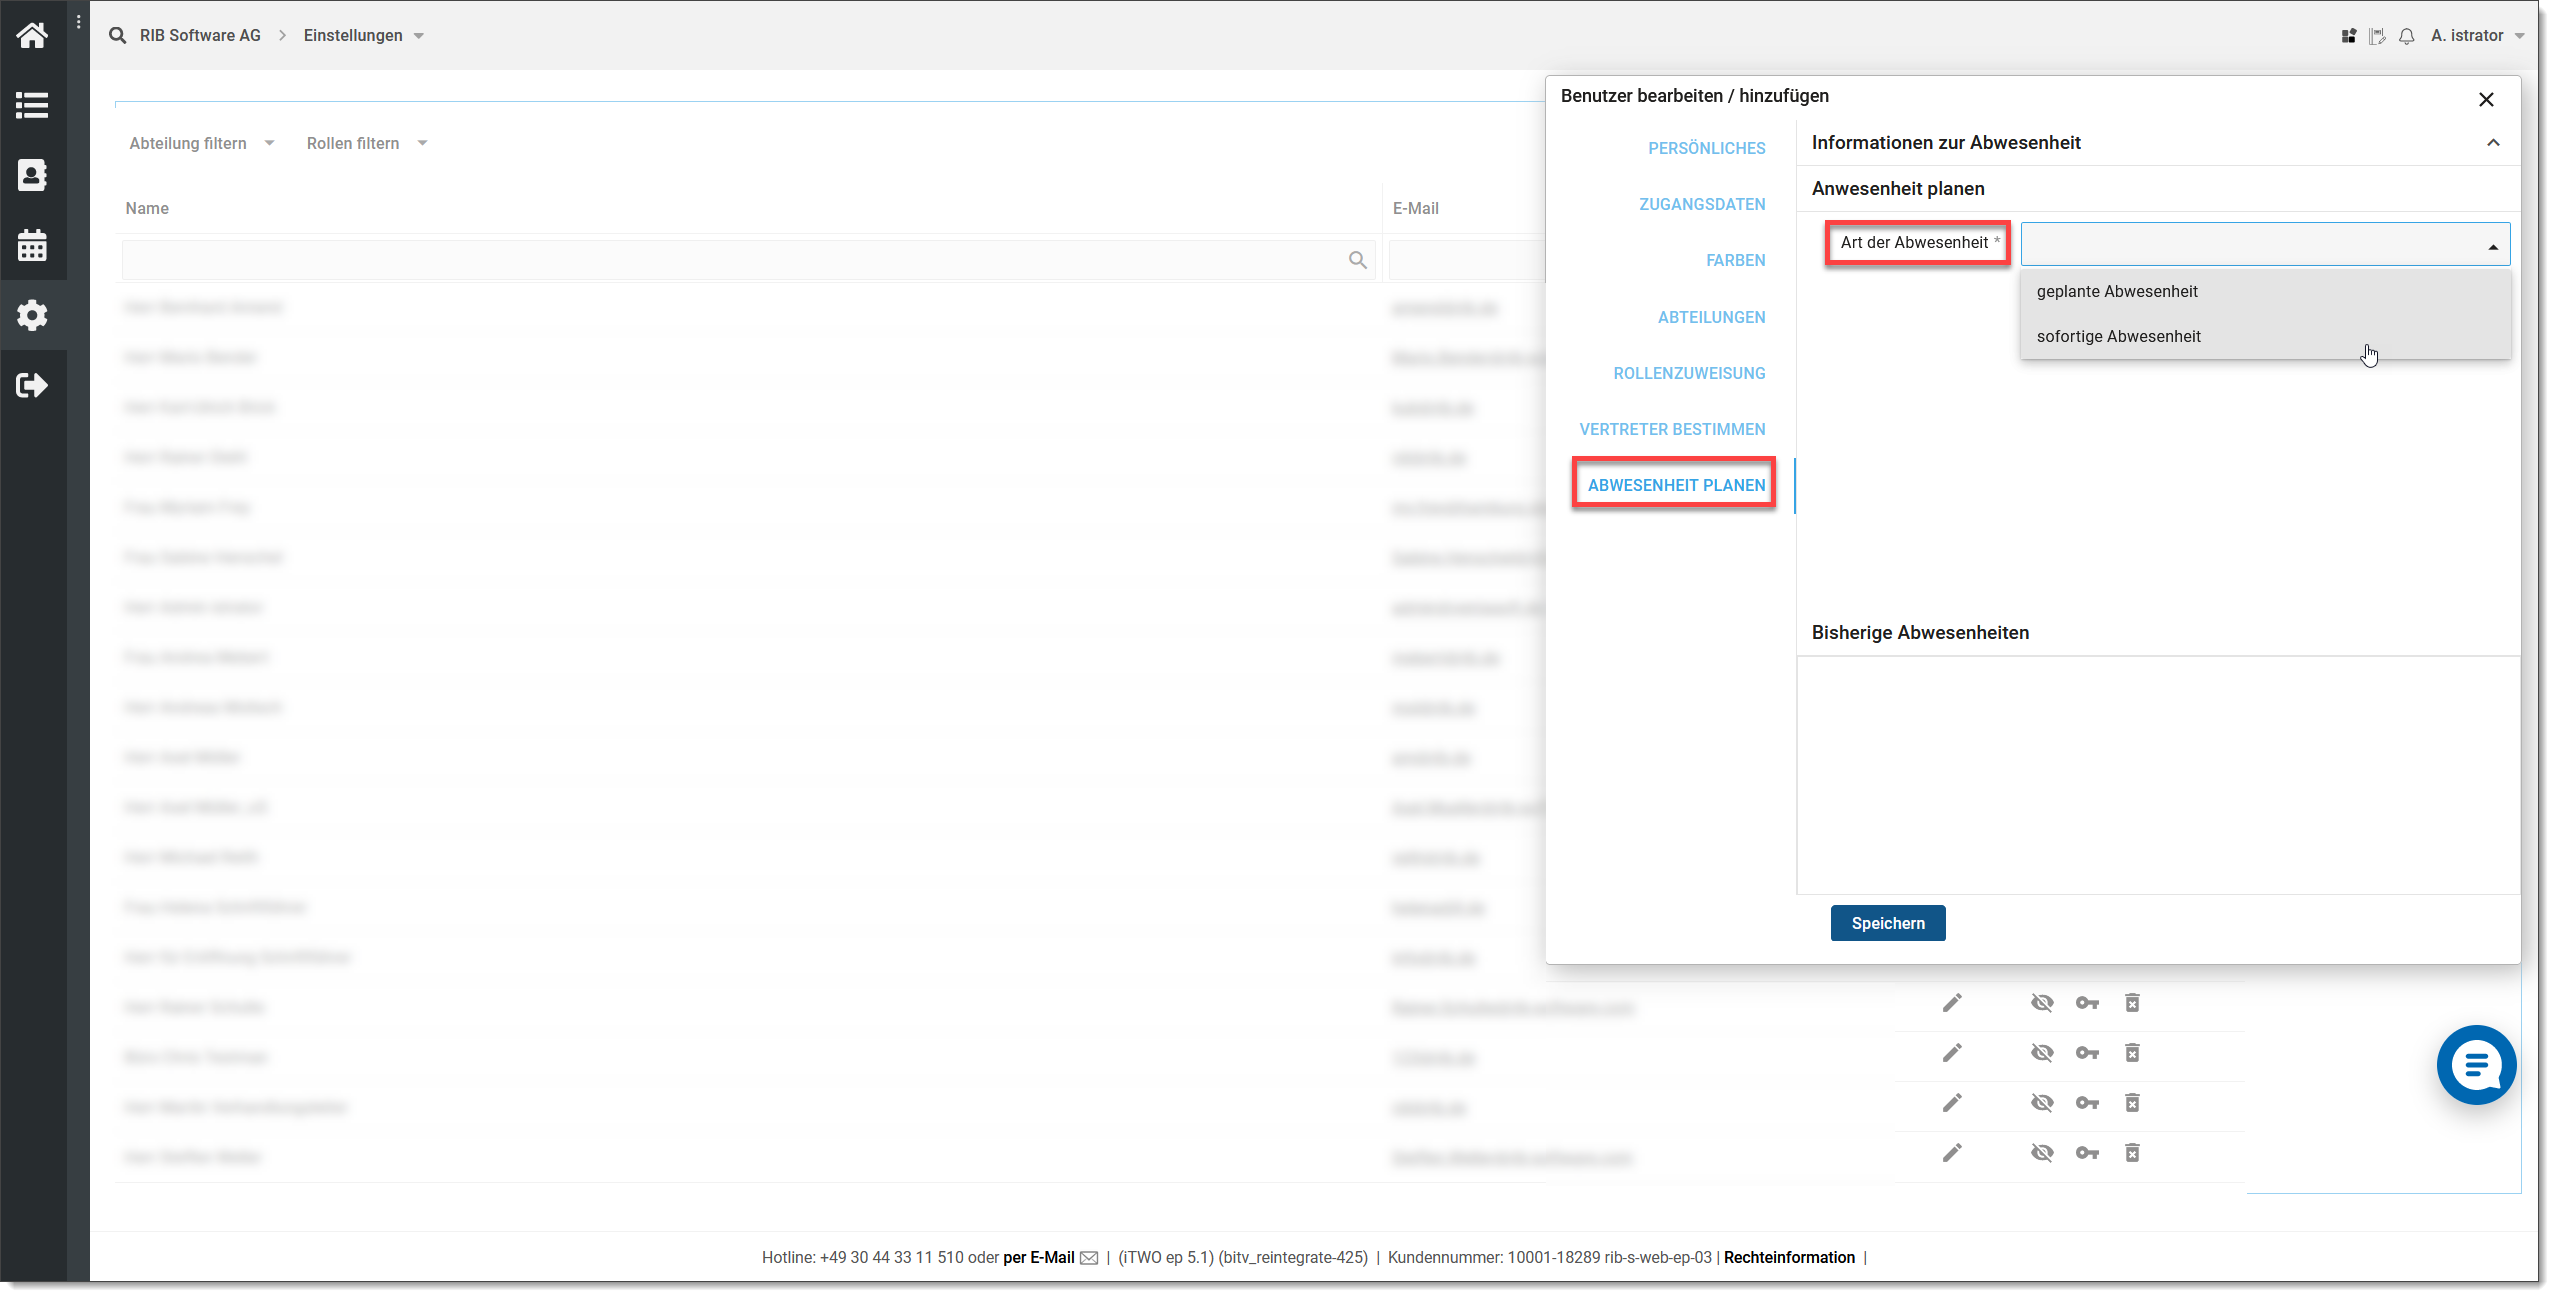
Task: Click the E-Mail column filter field
Action: pyautogui.click(x=1467, y=260)
